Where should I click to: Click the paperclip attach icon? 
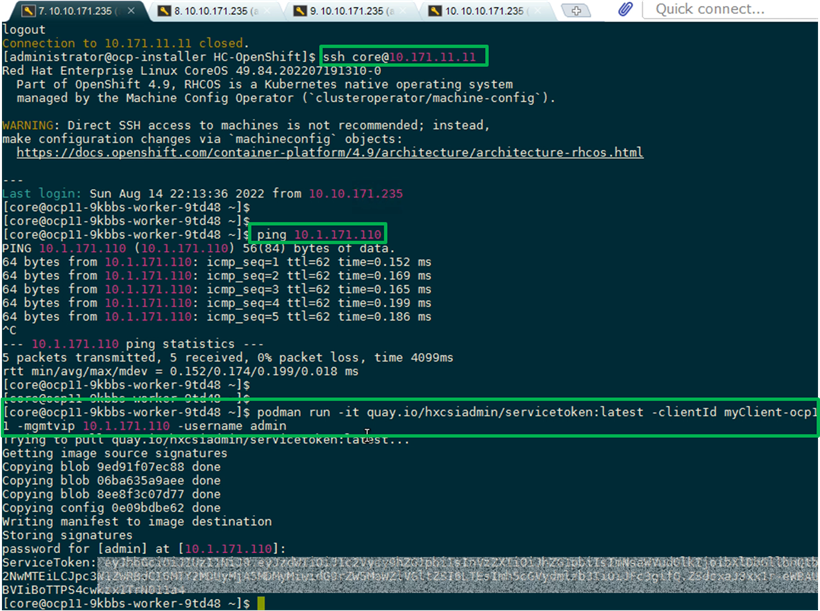tap(625, 9)
